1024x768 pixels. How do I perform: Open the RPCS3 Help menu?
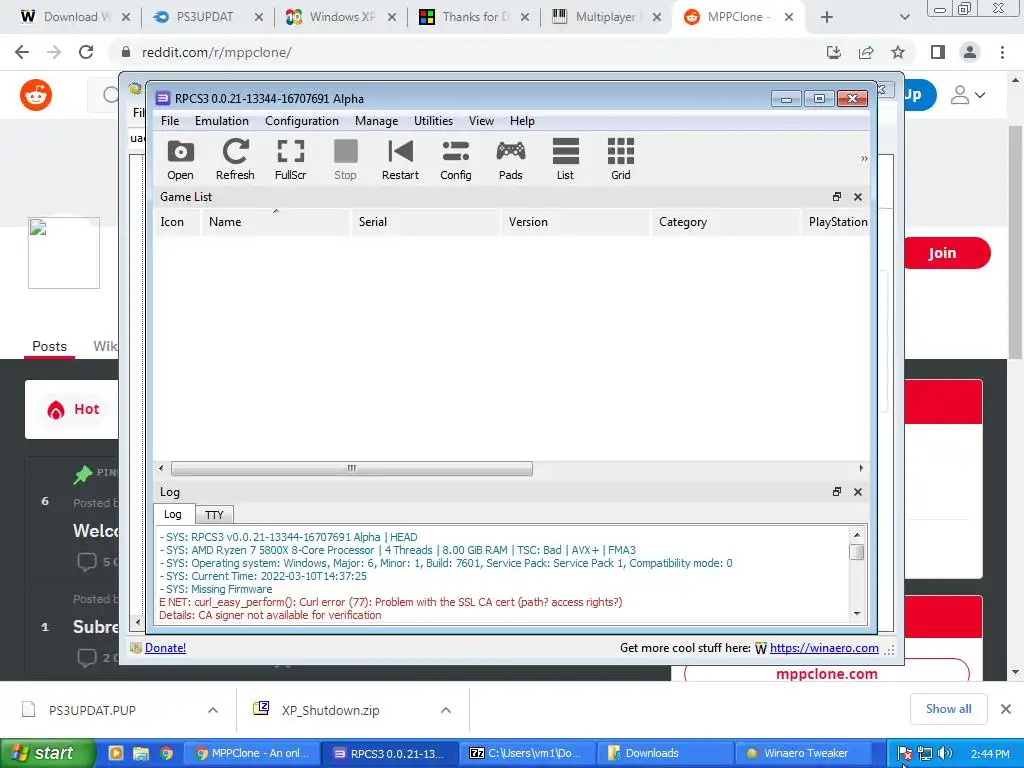click(522, 121)
